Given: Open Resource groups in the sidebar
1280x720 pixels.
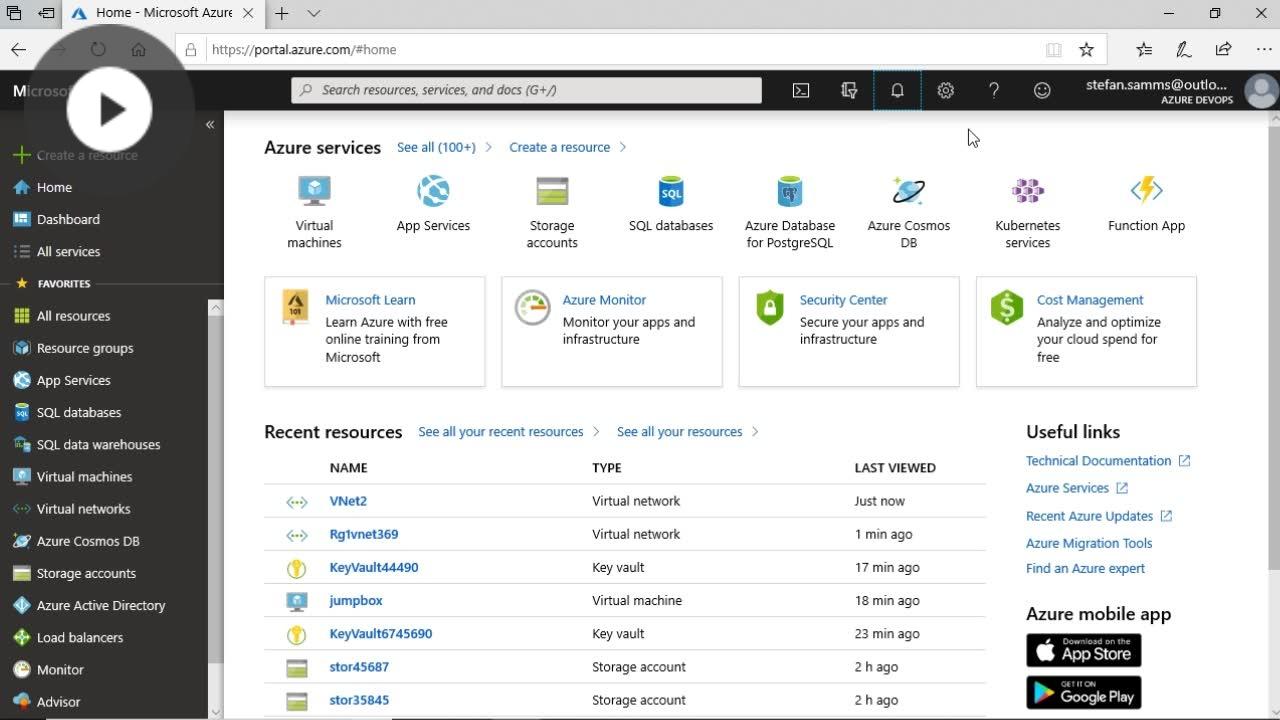Looking at the screenshot, I should coord(85,348).
